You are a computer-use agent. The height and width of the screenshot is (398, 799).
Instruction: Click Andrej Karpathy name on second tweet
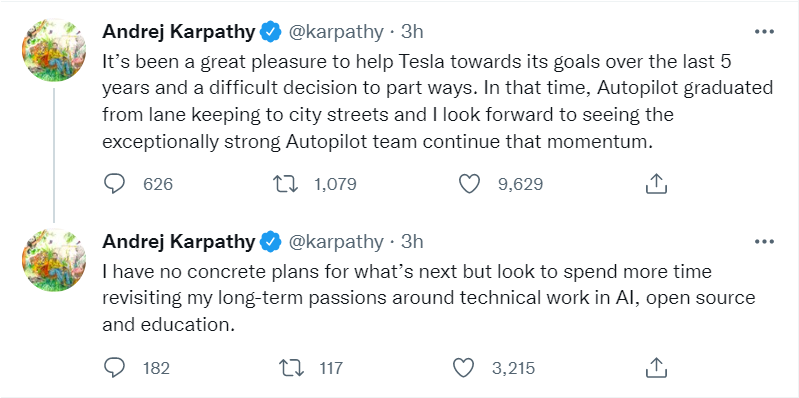(x=178, y=242)
